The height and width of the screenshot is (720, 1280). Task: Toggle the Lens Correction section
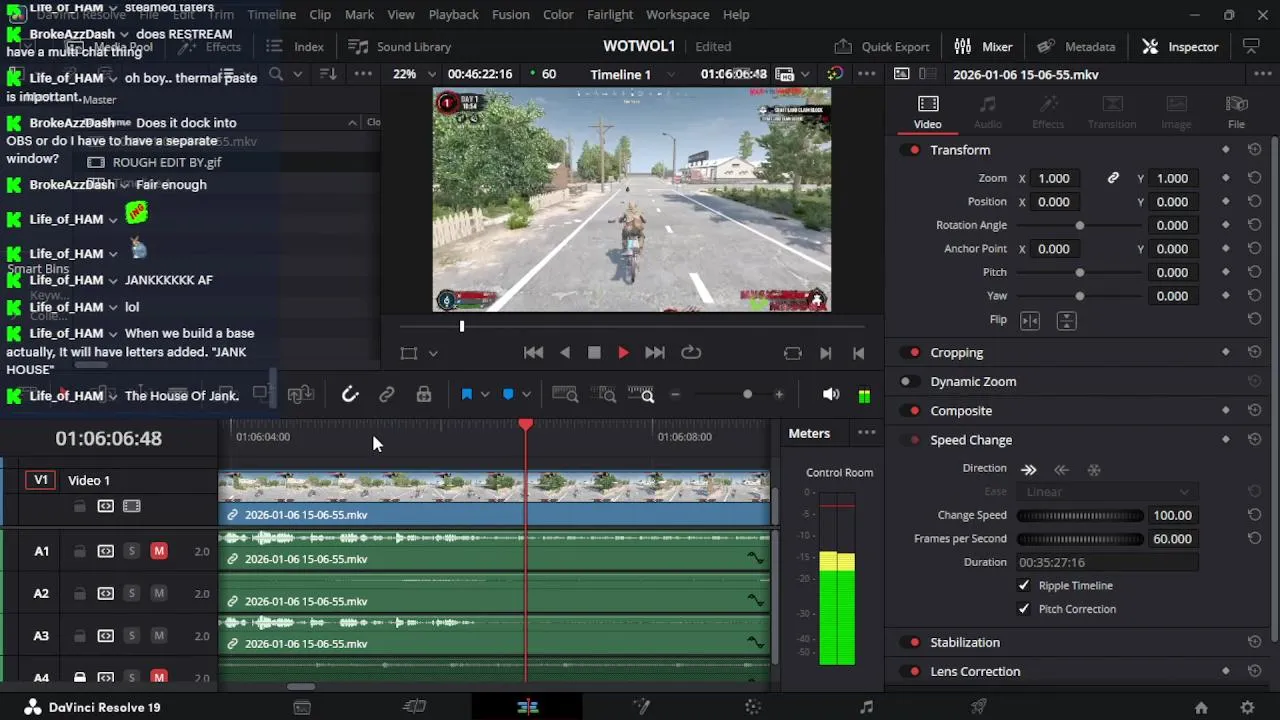(x=912, y=672)
